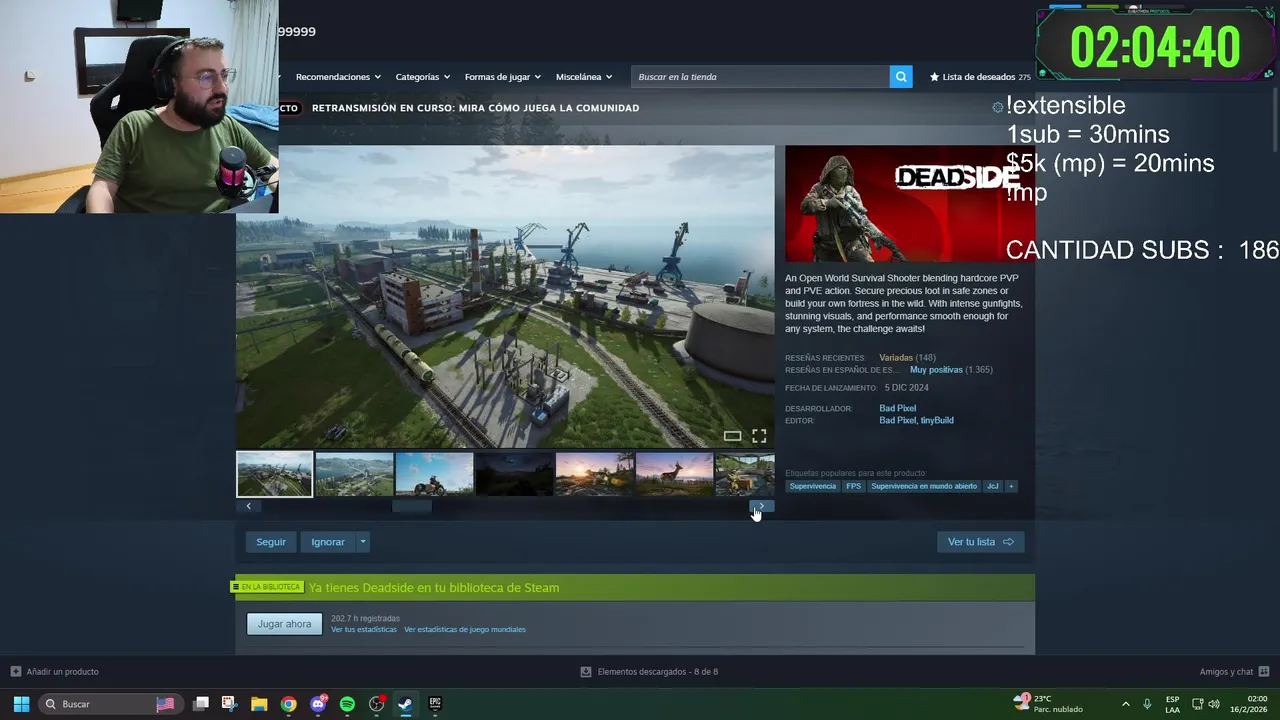Open Ver tus estadísticas link
The image size is (1280, 720).
(364, 630)
